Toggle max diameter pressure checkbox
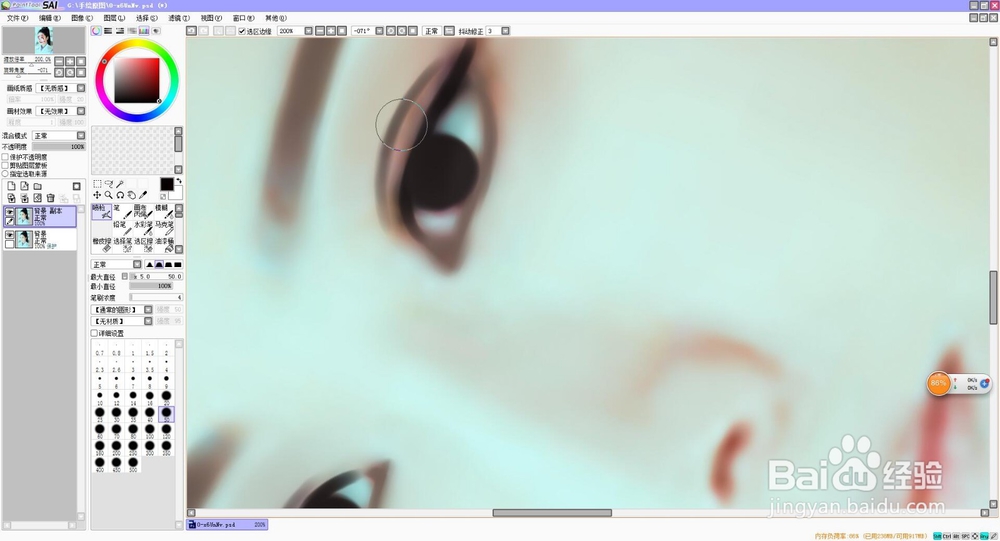This screenshot has height=541, width=1000. point(124,276)
